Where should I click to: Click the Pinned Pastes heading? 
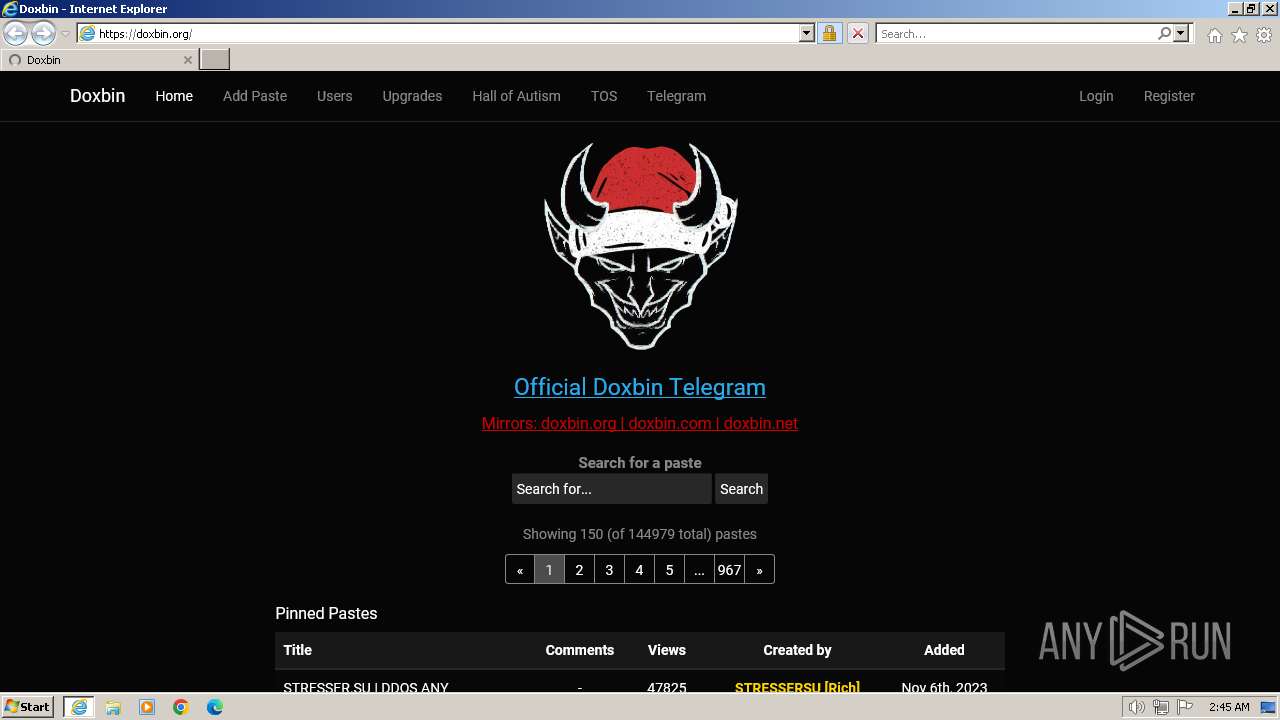[326, 613]
